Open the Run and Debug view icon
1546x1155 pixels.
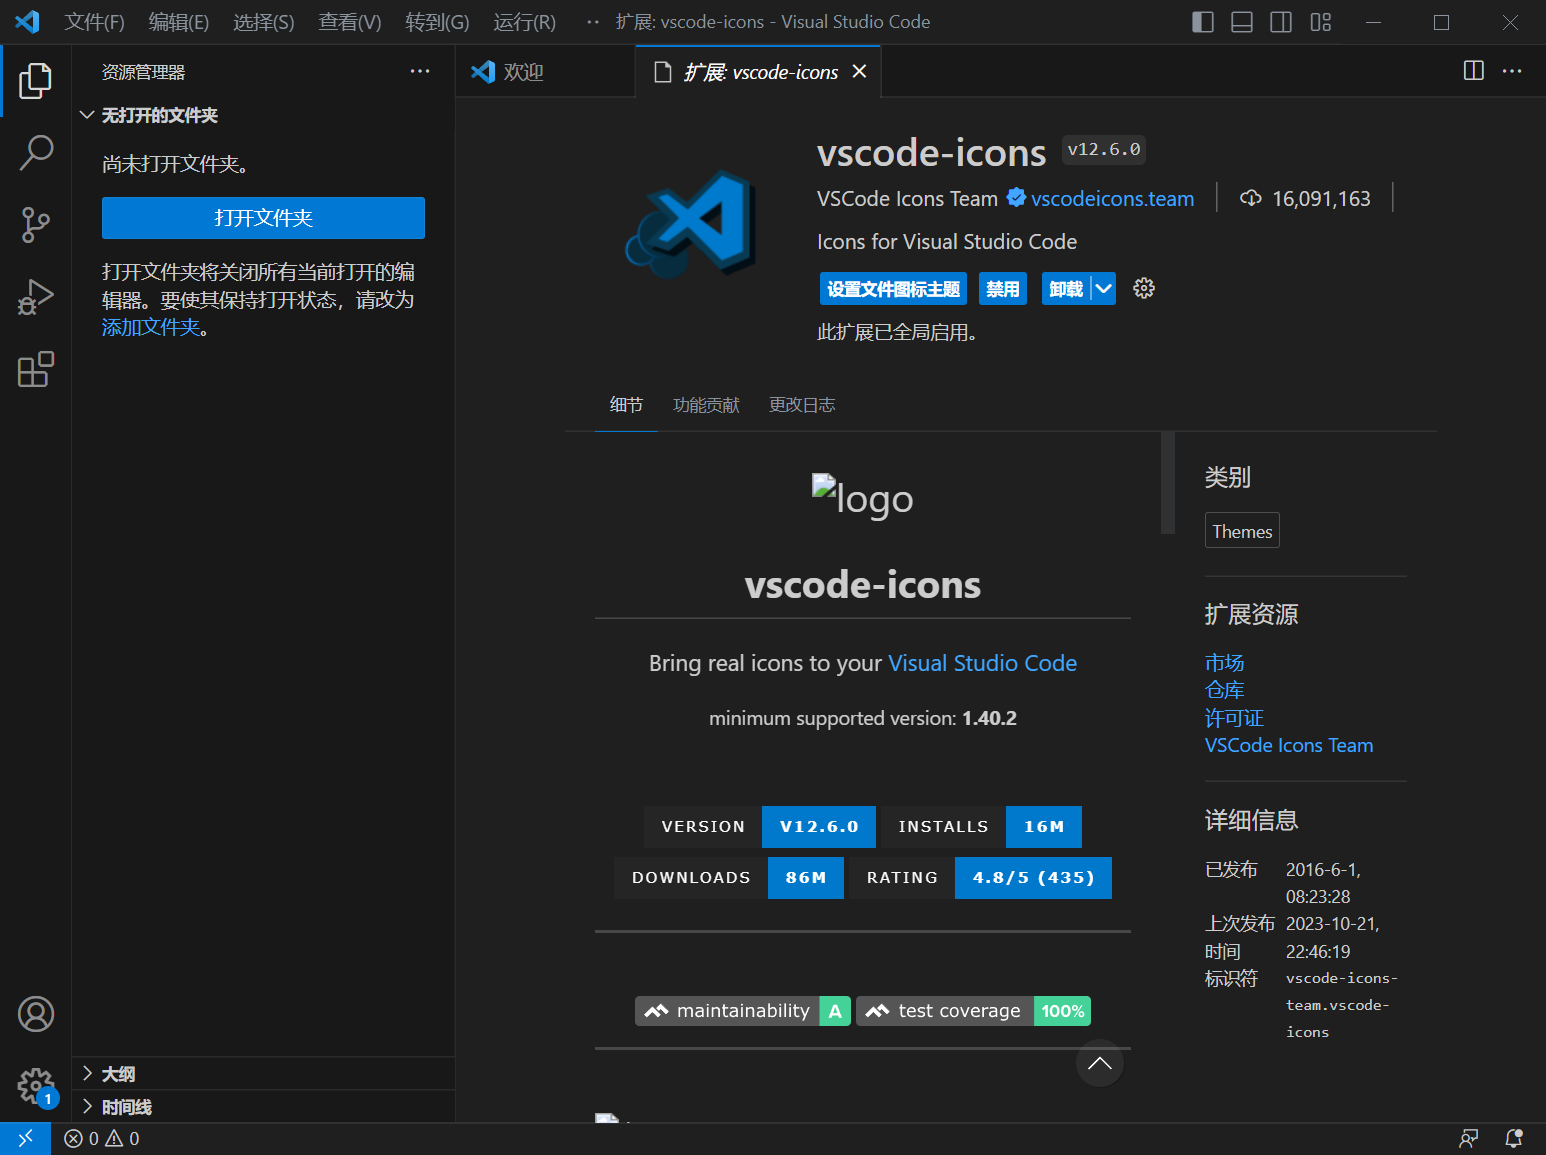pos(35,297)
